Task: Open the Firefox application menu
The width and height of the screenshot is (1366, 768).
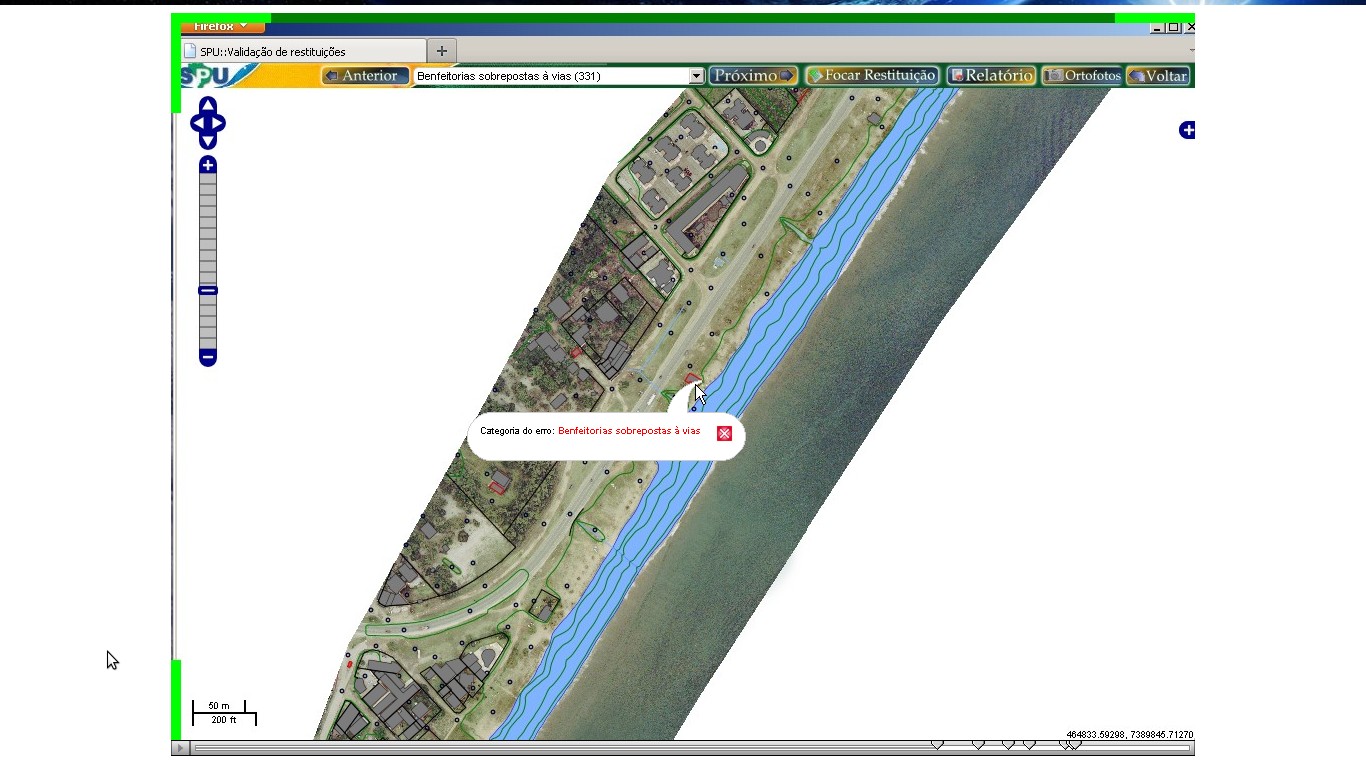Action: (x=222, y=27)
